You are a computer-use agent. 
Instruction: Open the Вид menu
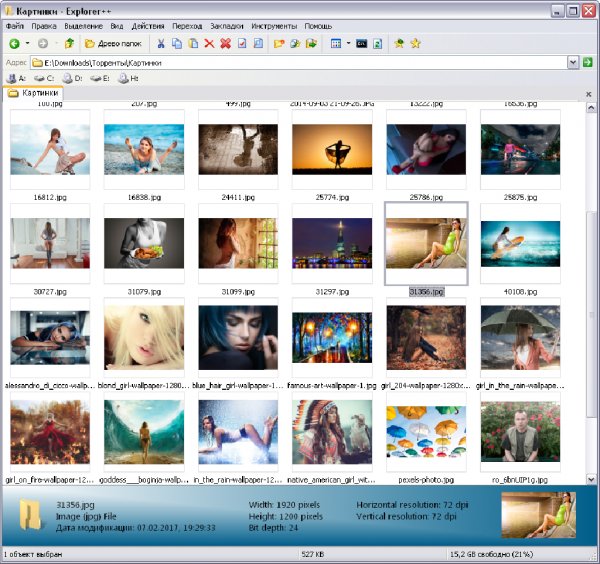(117, 26)
